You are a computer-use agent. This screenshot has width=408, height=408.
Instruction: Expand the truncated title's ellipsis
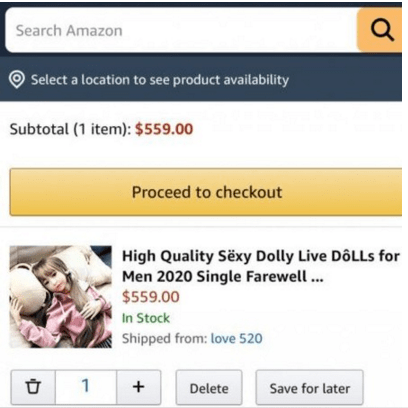point(317,278)
